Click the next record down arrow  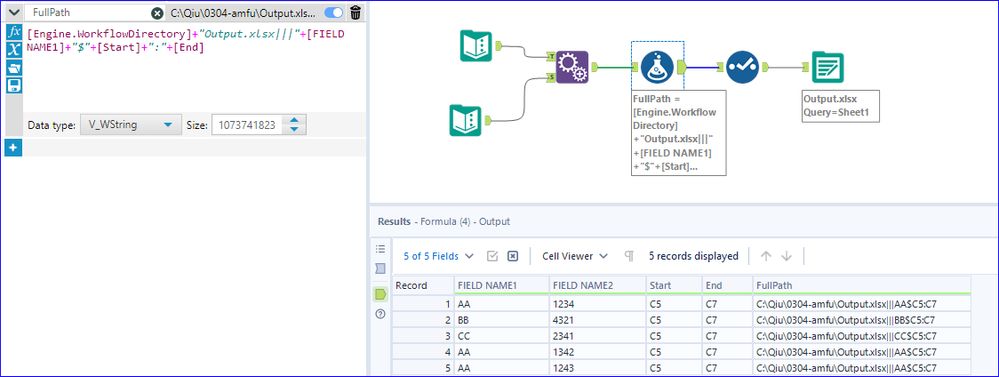786,256
